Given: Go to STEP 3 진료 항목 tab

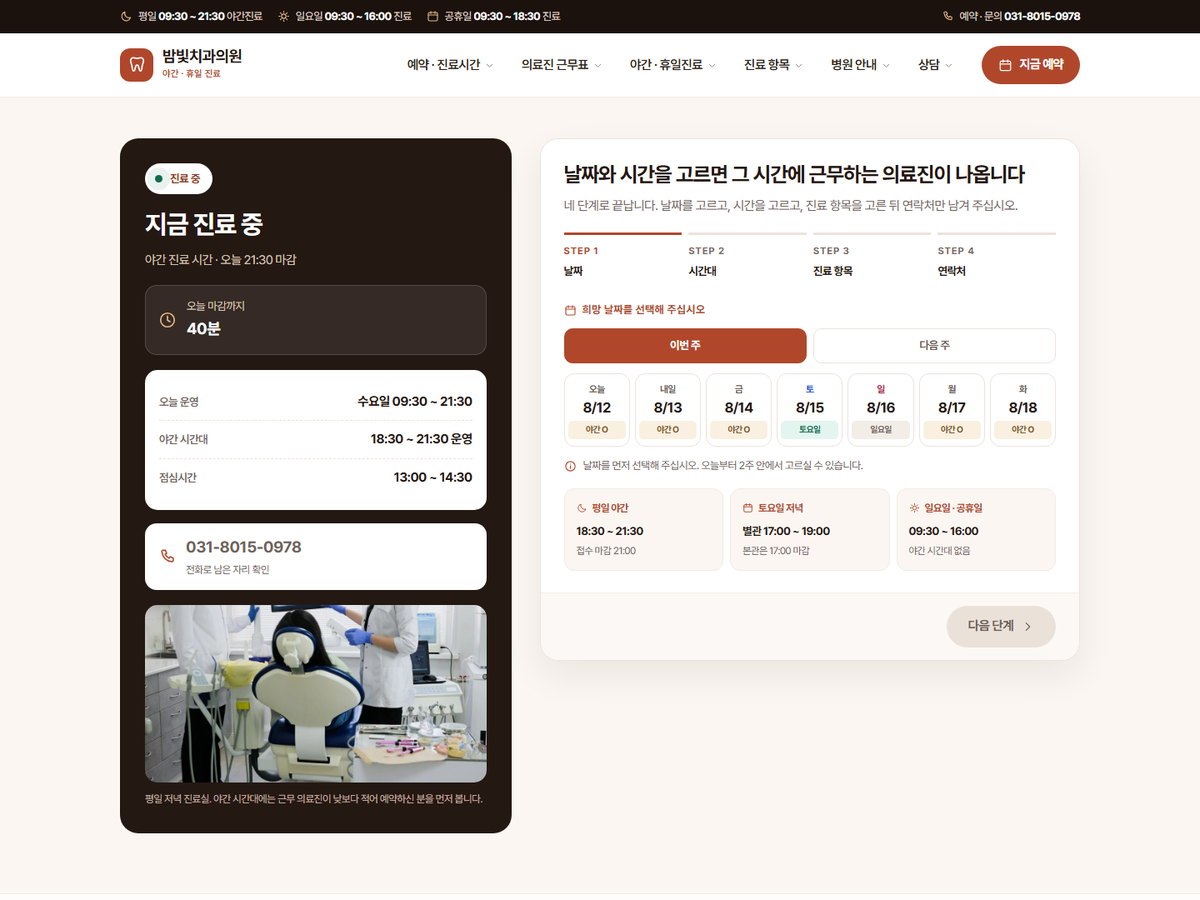Looking at the screenshot, I should click(x=872, y=257).
